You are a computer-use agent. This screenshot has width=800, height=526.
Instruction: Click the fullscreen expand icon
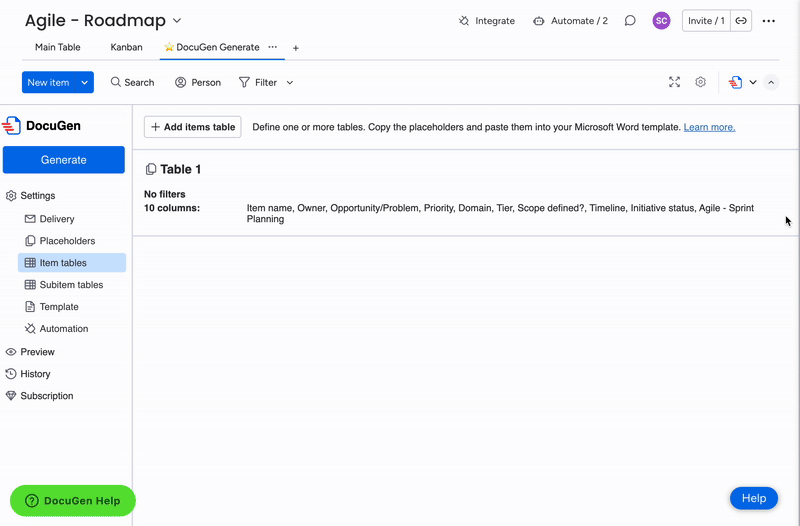[x=674, y=82]
